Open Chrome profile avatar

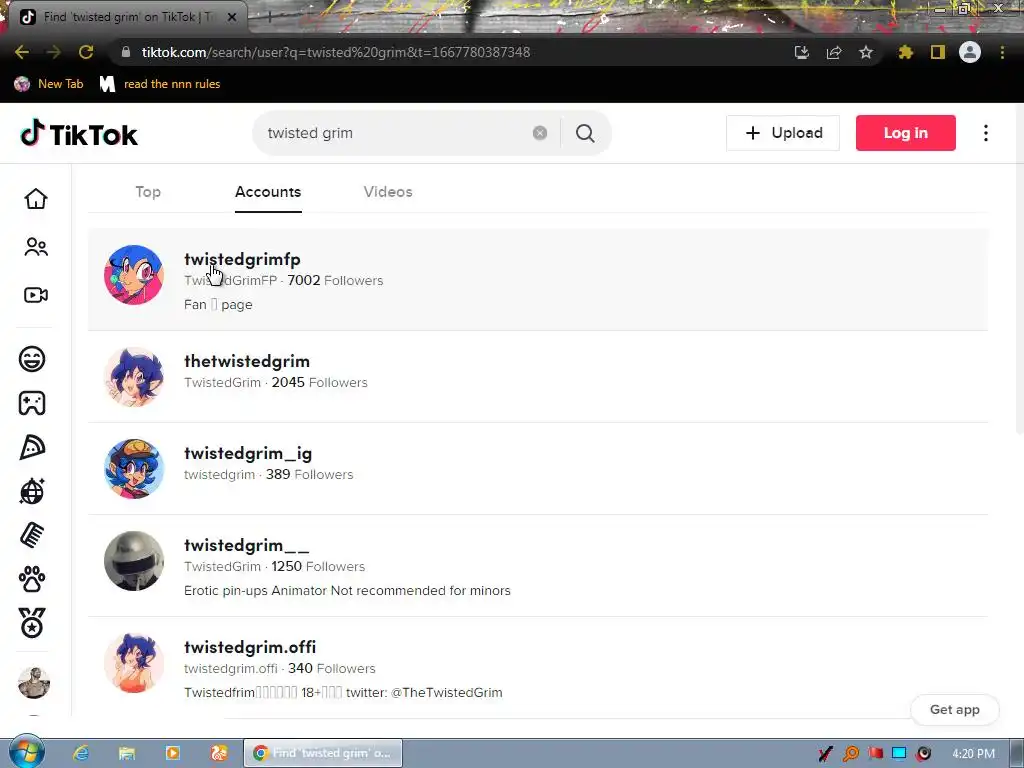coord(970,52)
